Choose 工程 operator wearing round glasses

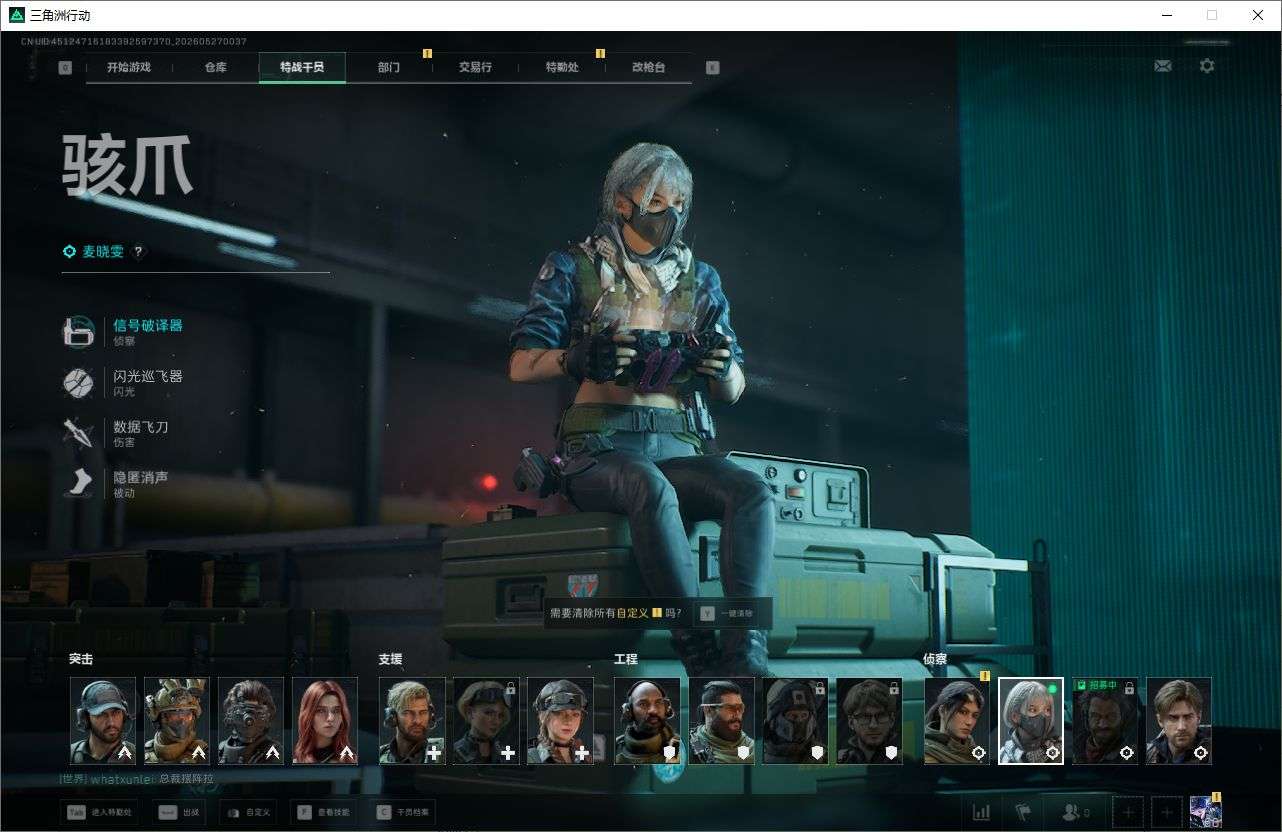point(869,721)
